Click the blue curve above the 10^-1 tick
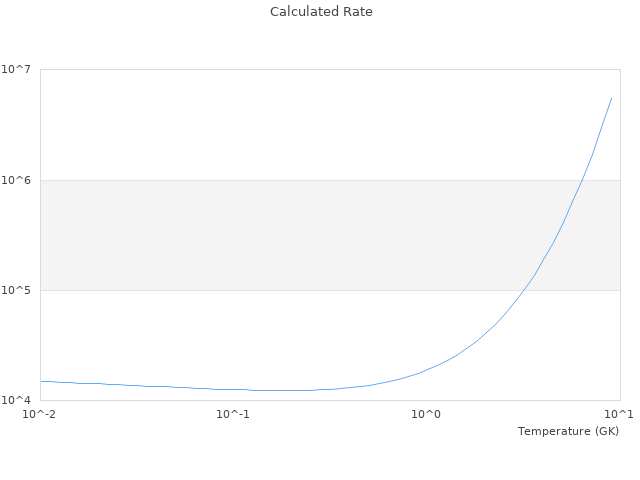The image size is (640, 480). coord(233,389)
